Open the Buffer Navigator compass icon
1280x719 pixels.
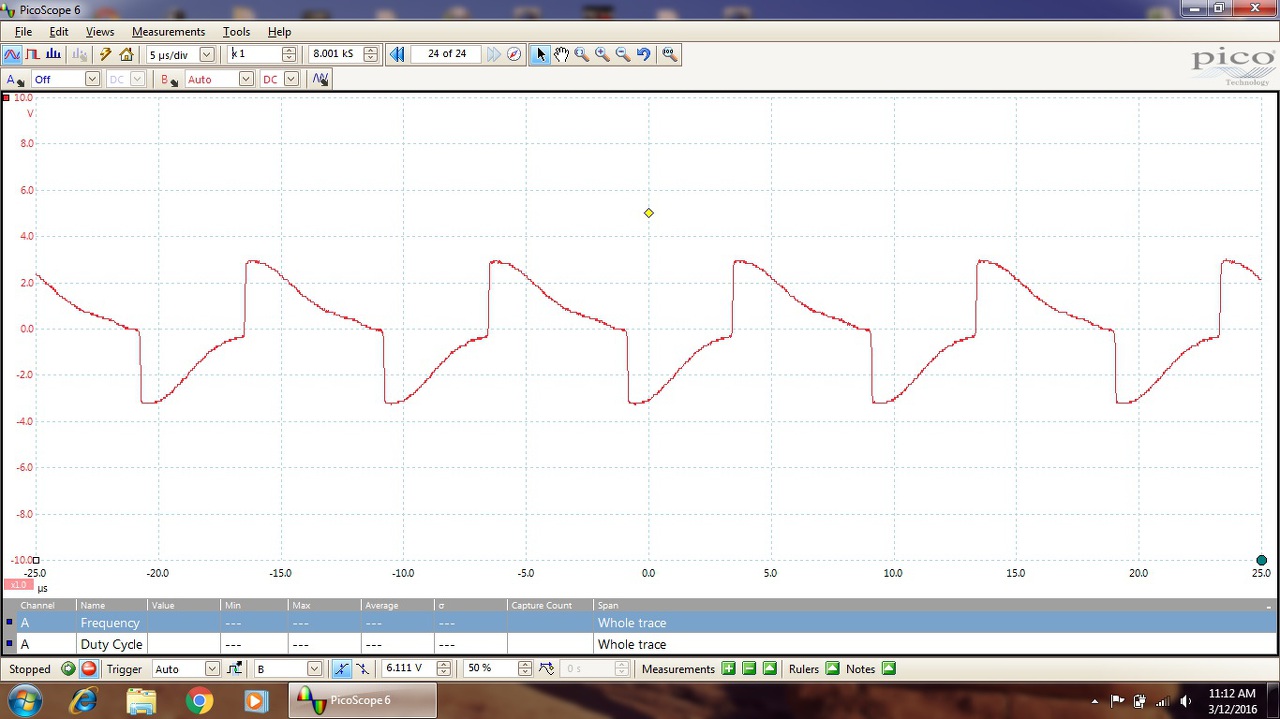(x=514, y=54)
